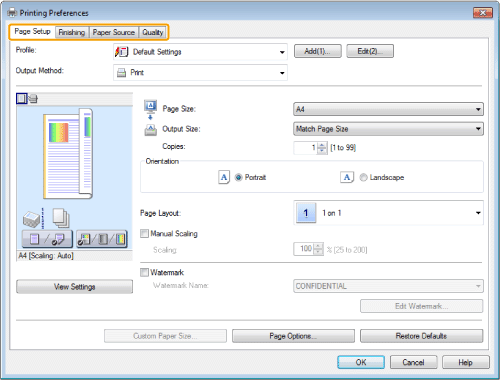This screenshot has width=500, height=380.
Task: Switch to the Quality tab
Action: (x=153, y=32)
